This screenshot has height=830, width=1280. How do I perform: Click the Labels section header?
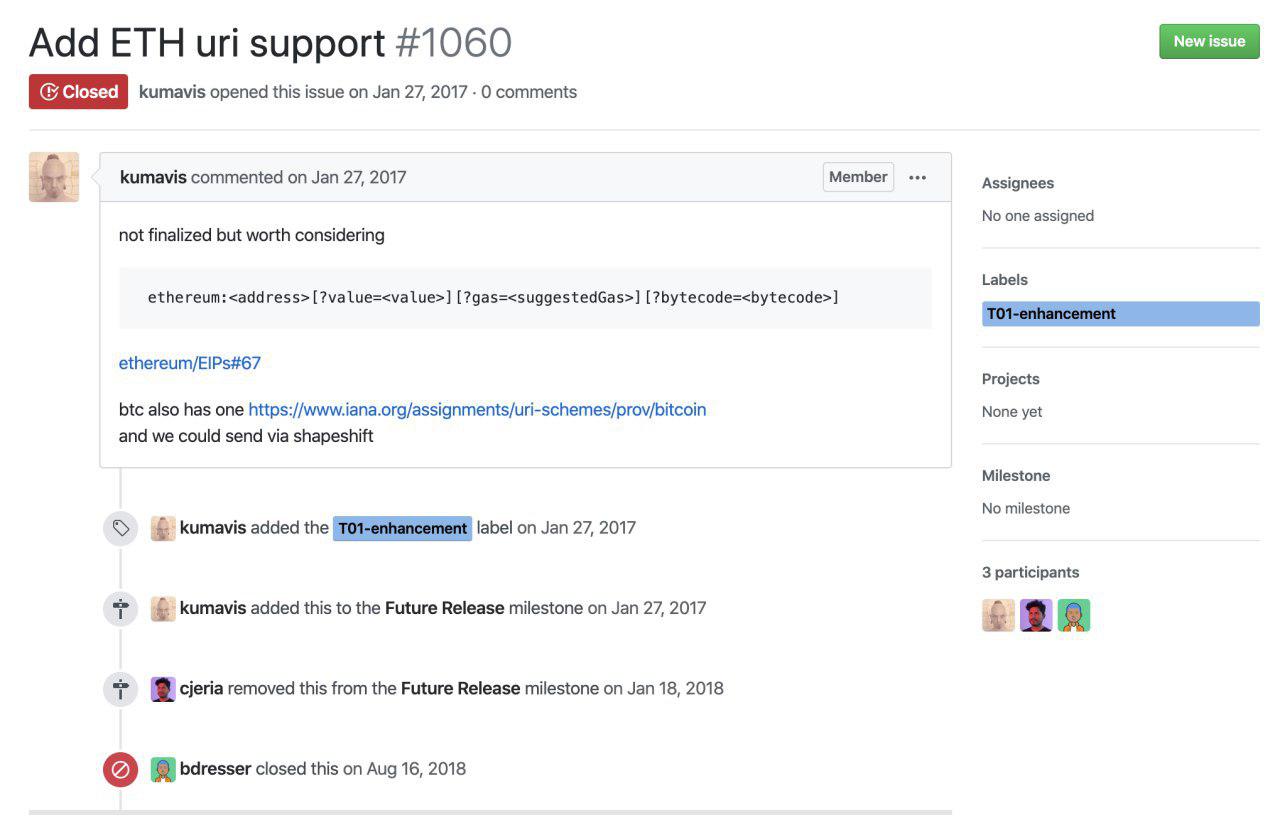(1005, 279)
